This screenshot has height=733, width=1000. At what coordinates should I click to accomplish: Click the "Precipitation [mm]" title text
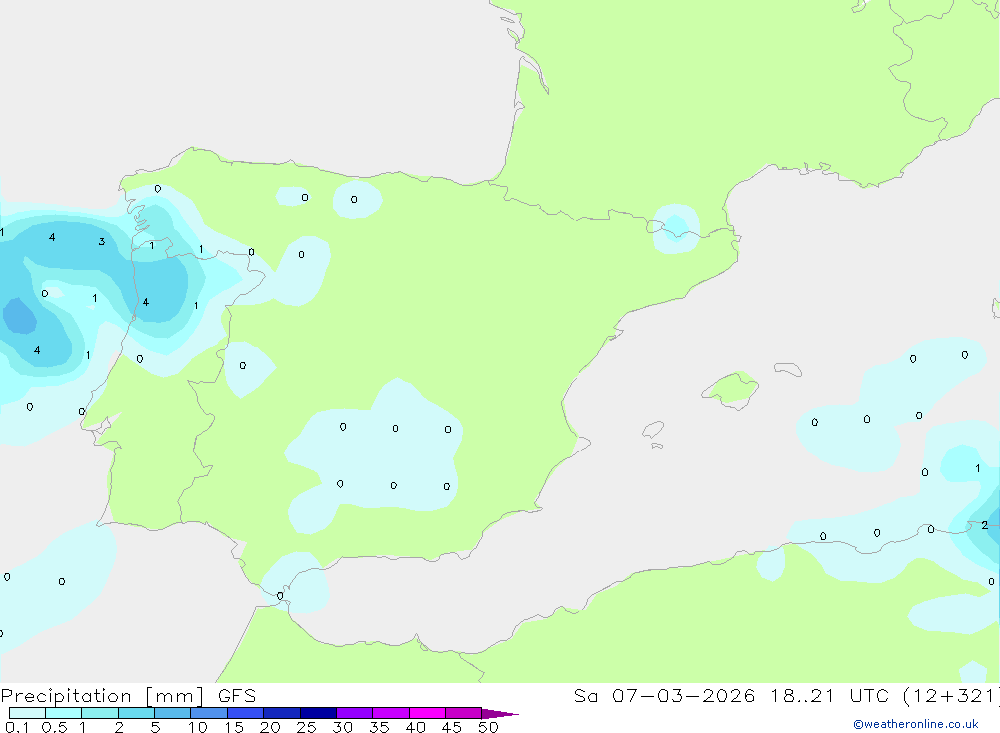click(102, 696)
